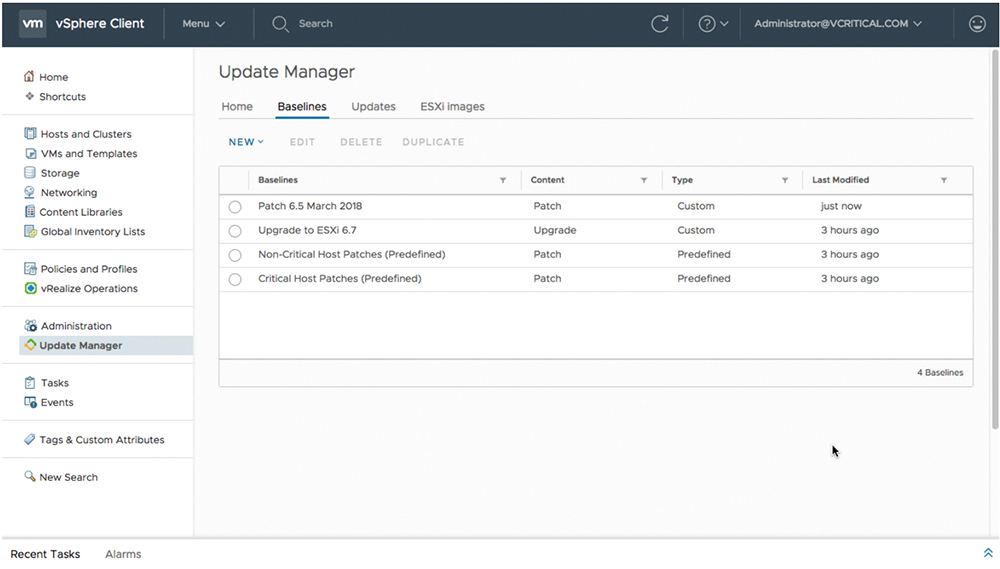Open Tags & Custom Attributes
This screenshot has width=1000, height=569.
coord(102,440)
